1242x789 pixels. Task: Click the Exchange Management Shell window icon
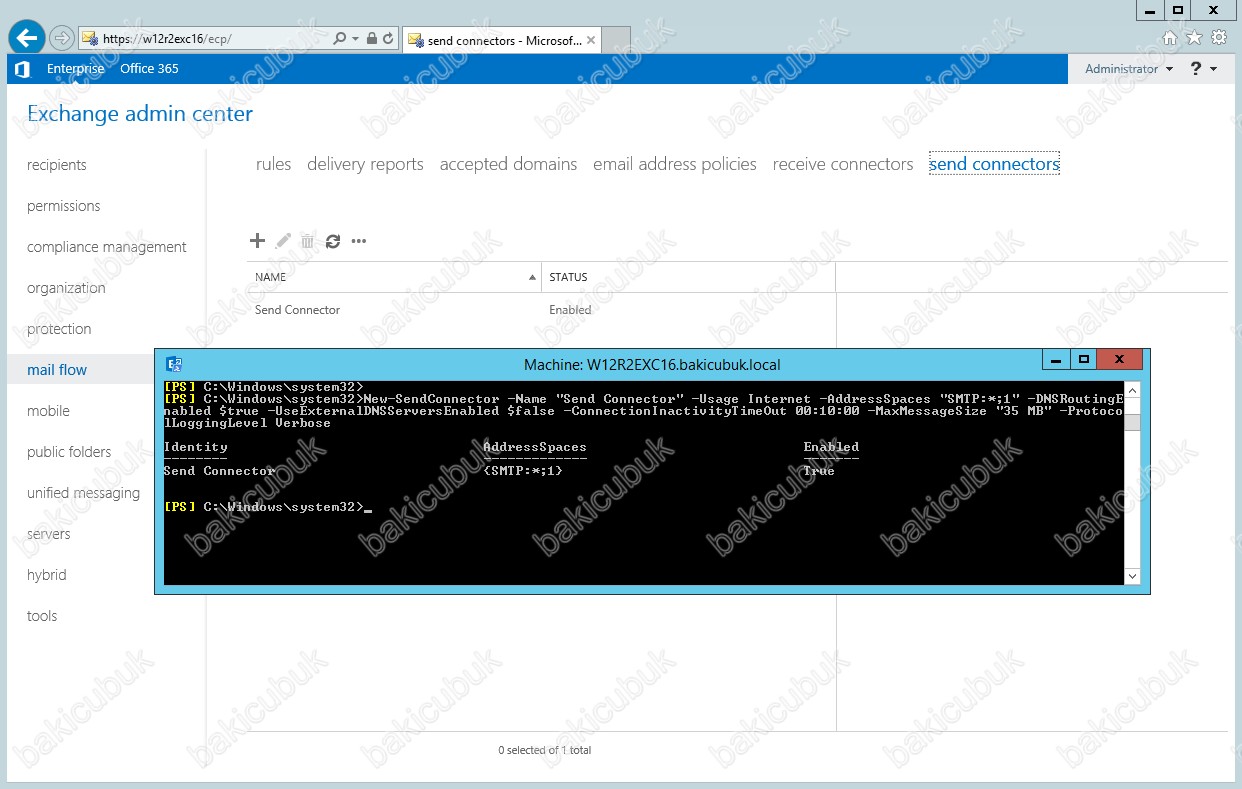click(x=174, y=364)
